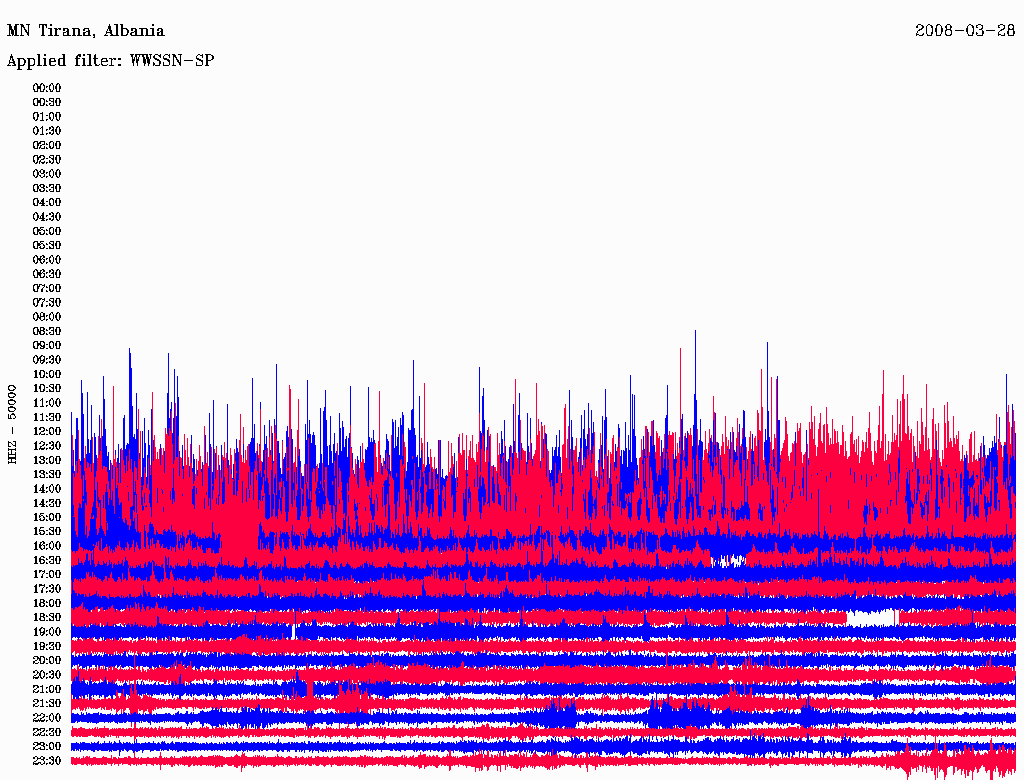1024x780 pixels.
Task: Click the 17:30 time row label
Action: (47, 589)
